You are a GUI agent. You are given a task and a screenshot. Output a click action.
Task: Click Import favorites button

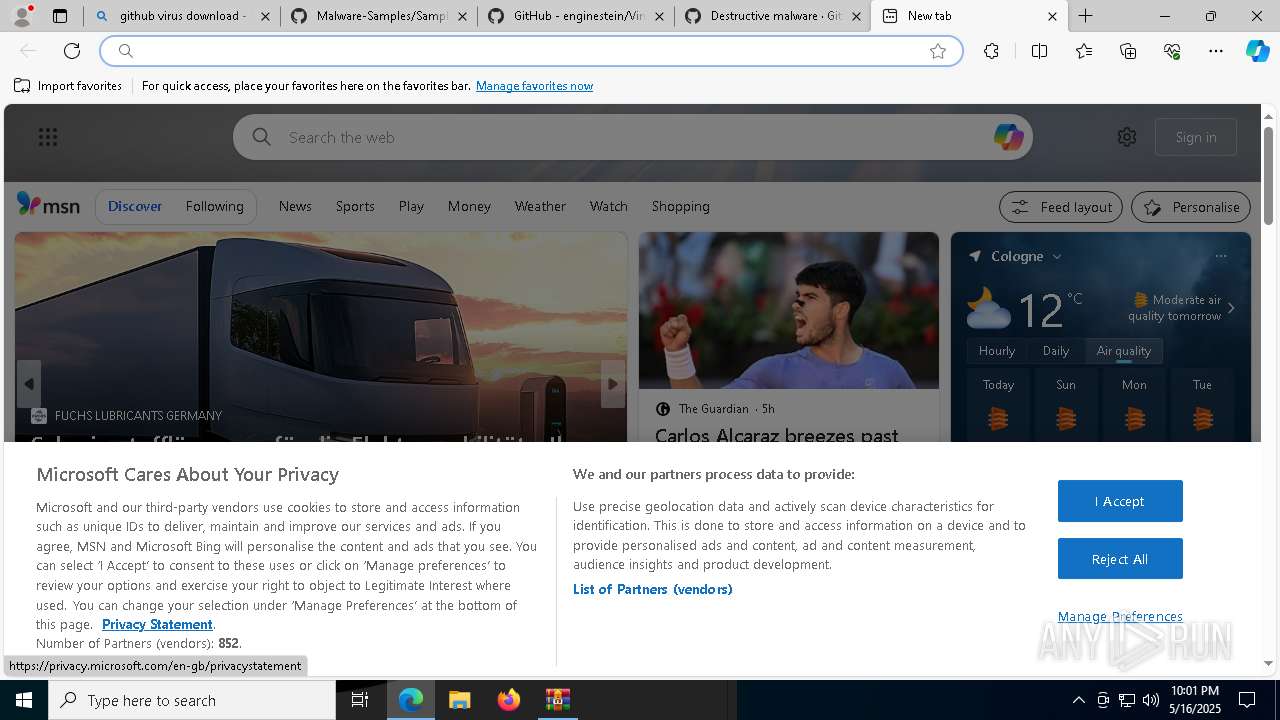[68, 86]
